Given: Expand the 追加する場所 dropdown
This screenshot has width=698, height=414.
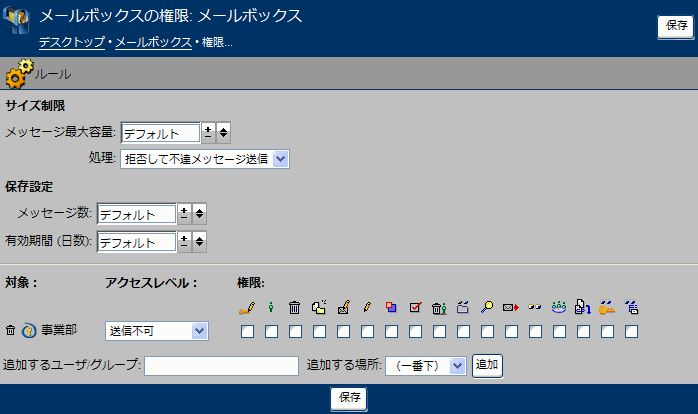Looking at the screenshot, I should coord(426,366).
